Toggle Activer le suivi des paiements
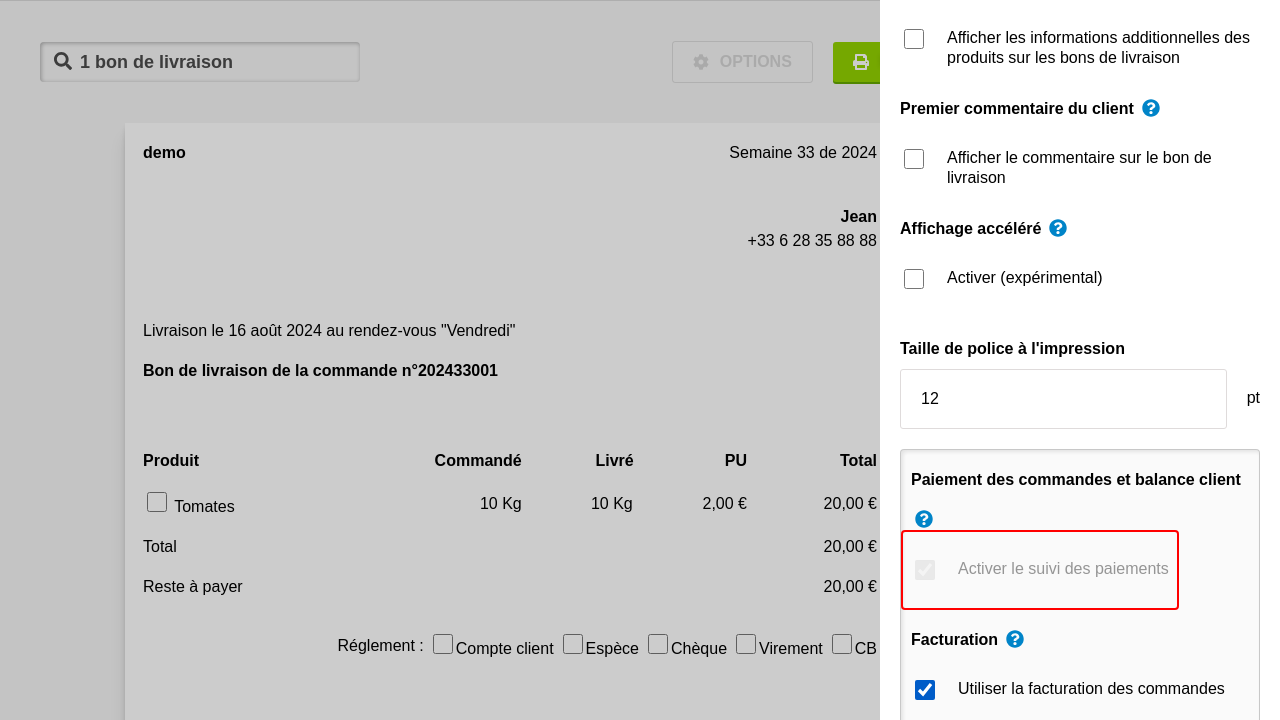This screenshot has height=720, width=1280. pos(925,570)
